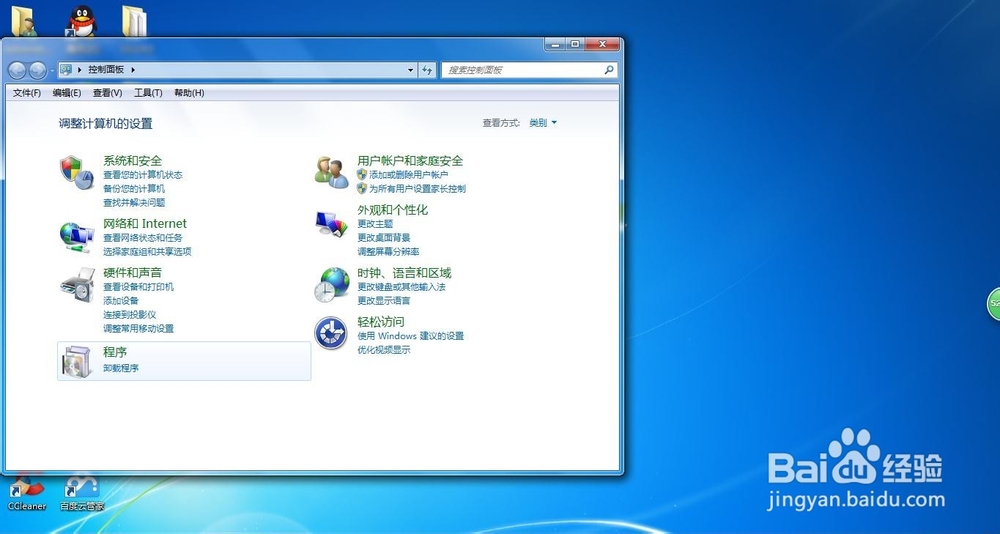Click 选择家庭组和共享选项 link

pyautogui.click(x=147, y=251)
